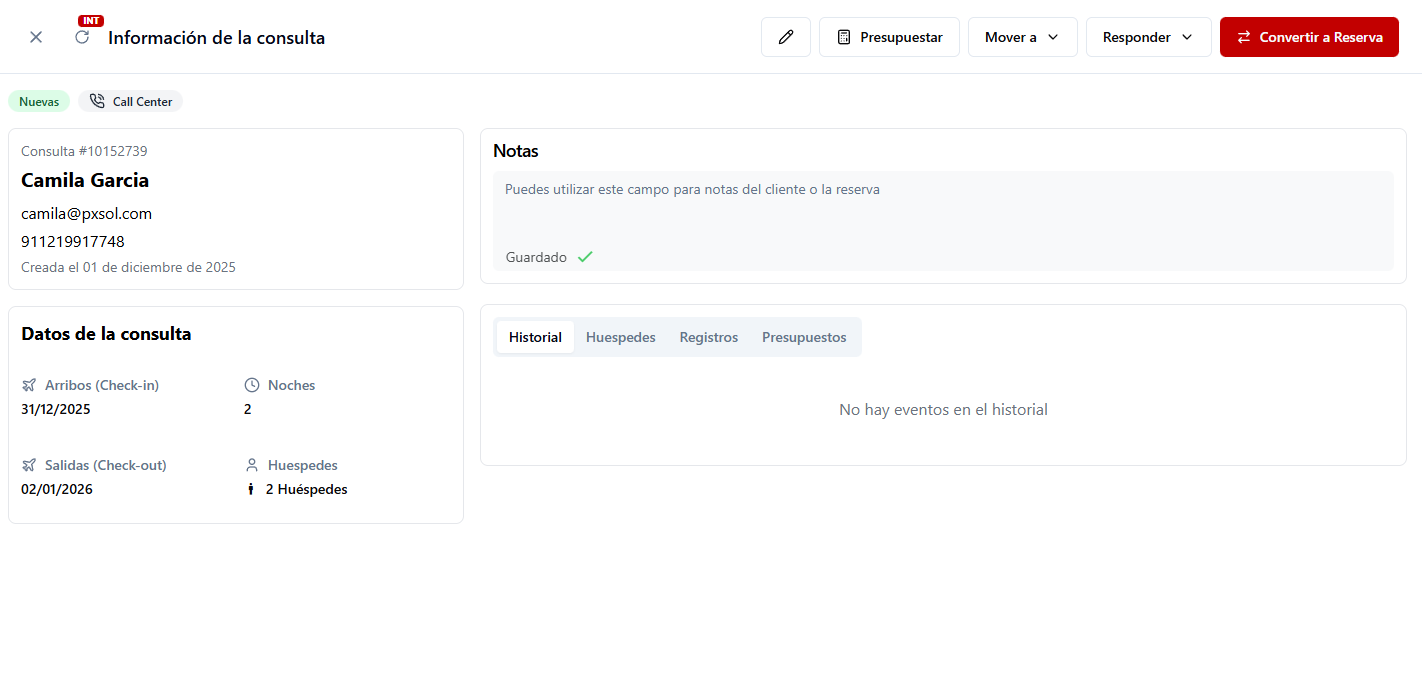
Task: Expand the Mover a dropdown
Action: click(x=1022, y=37)
